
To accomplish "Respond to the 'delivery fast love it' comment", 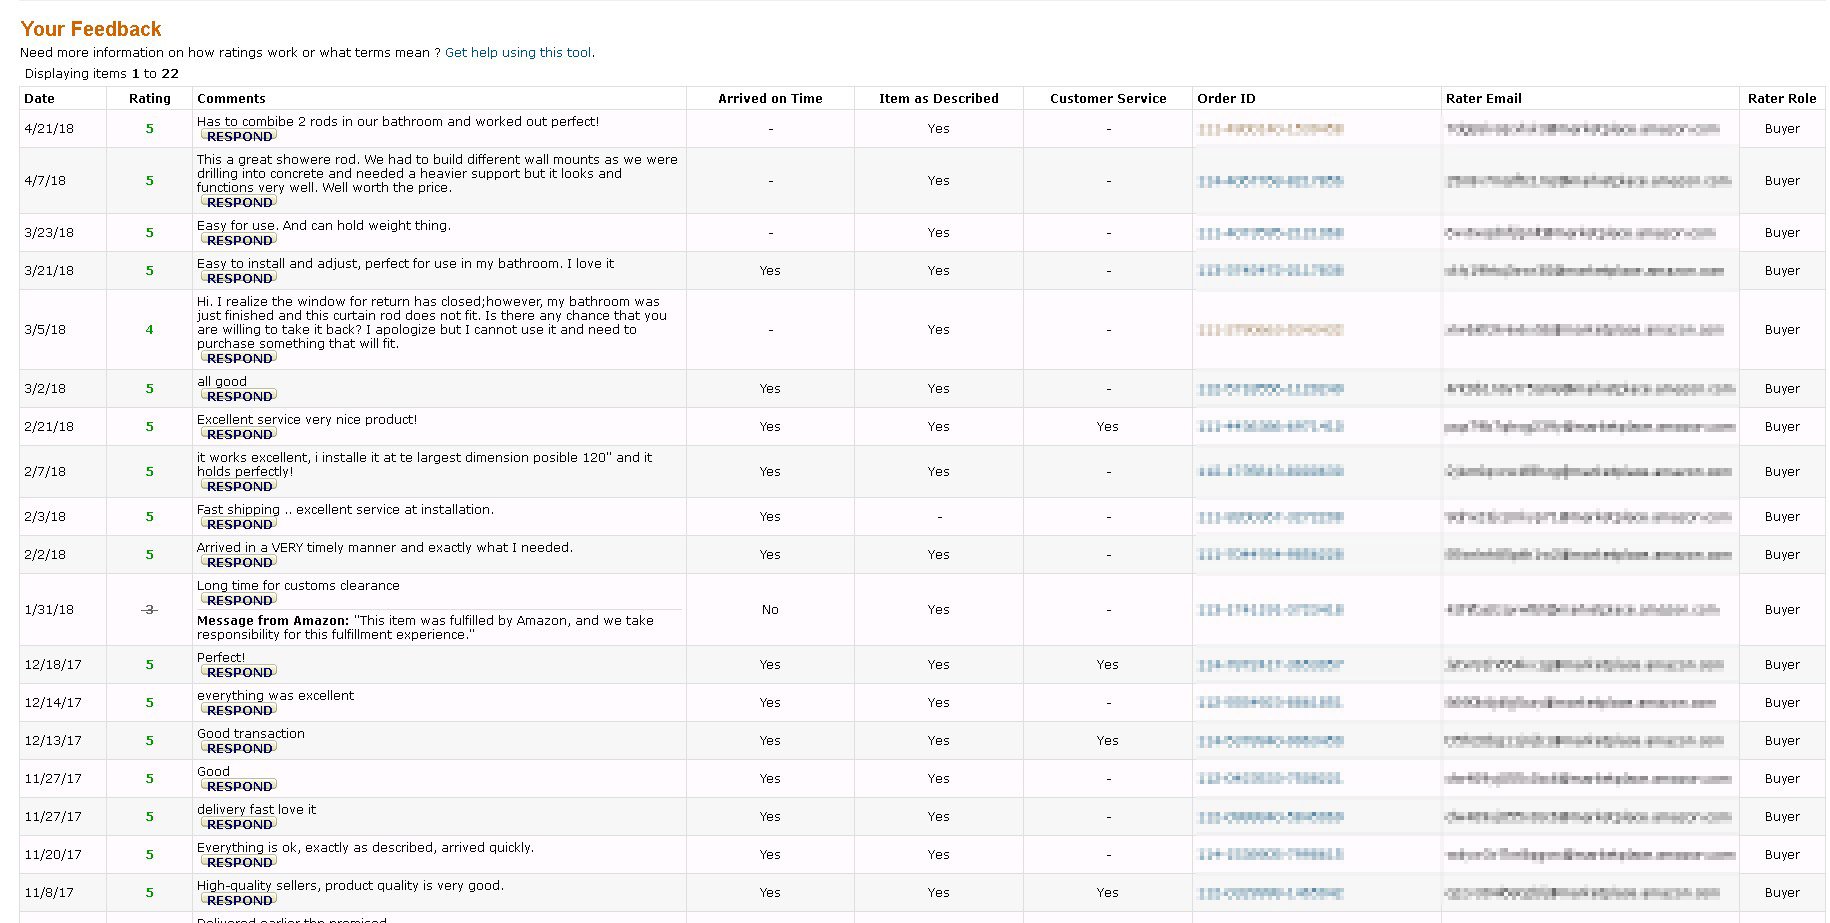I will click(x=239, y=824).
